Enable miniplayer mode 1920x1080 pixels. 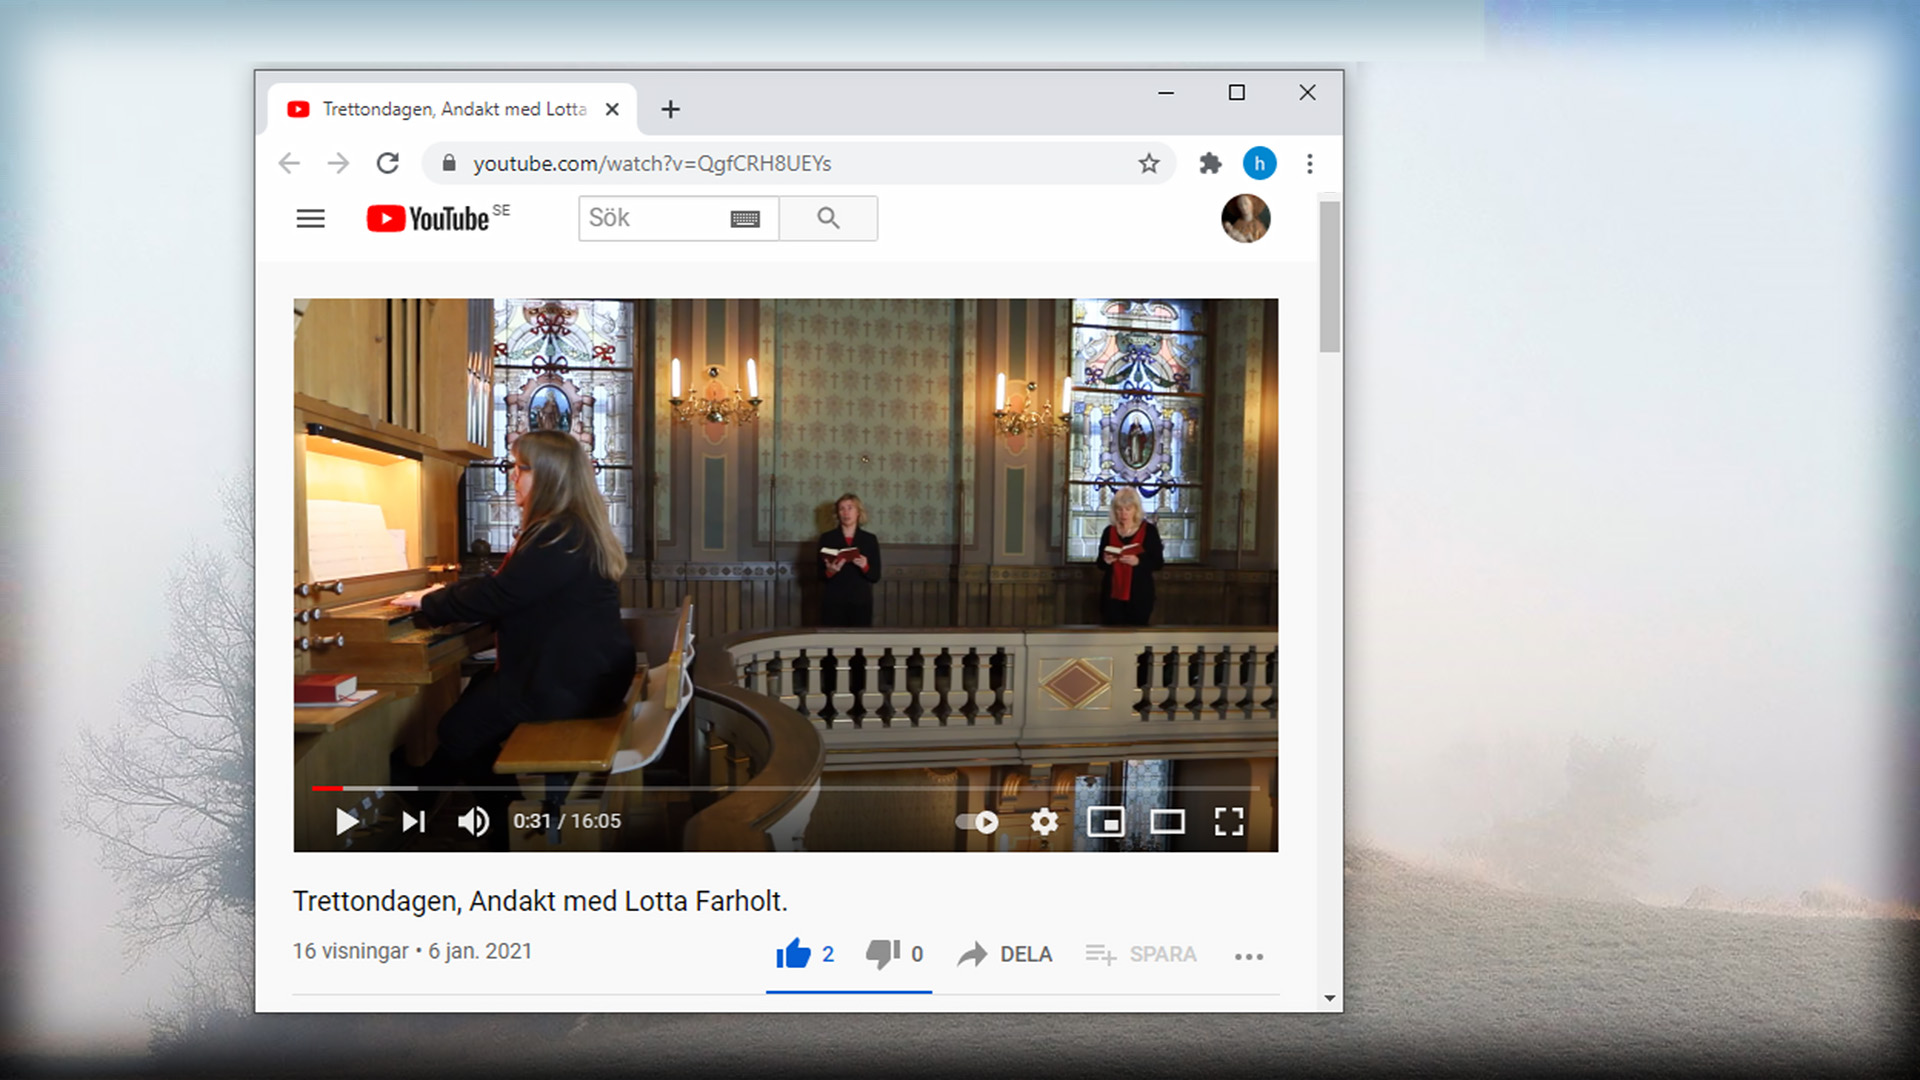pyautogui.click(x=1105, y=822)
